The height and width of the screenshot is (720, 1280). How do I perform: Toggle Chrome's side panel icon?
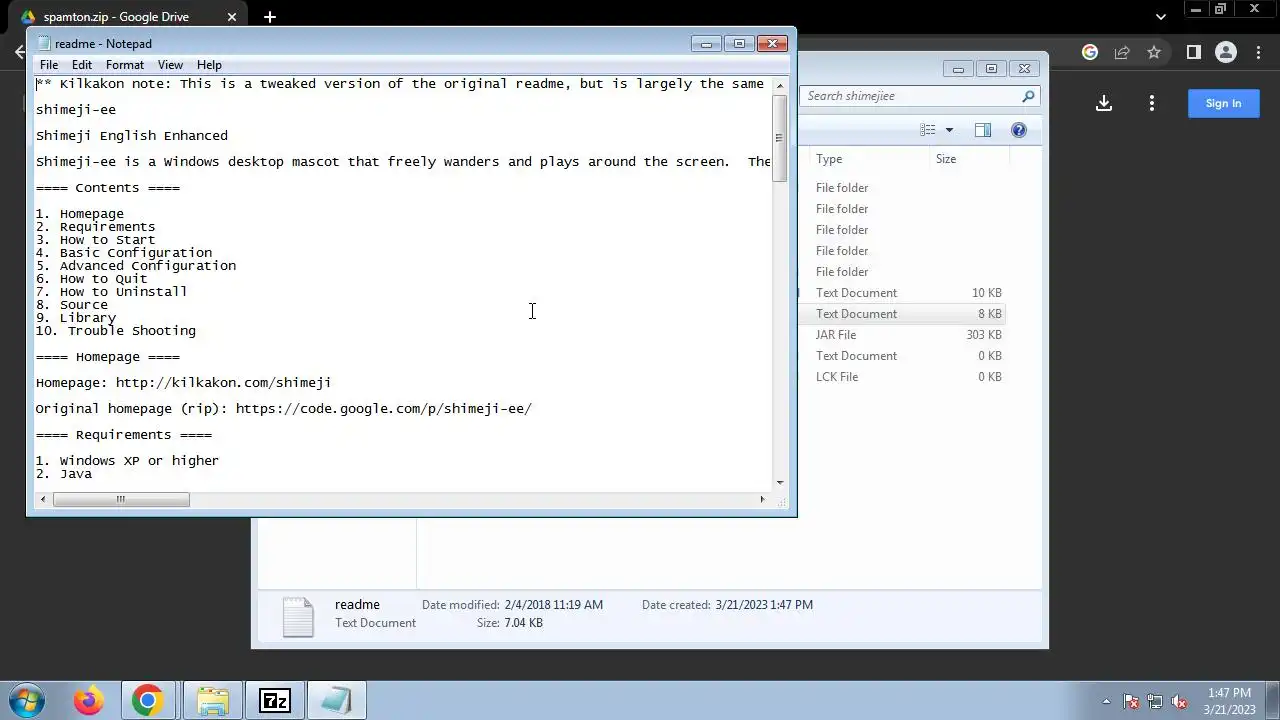[x=1193, y=52]
